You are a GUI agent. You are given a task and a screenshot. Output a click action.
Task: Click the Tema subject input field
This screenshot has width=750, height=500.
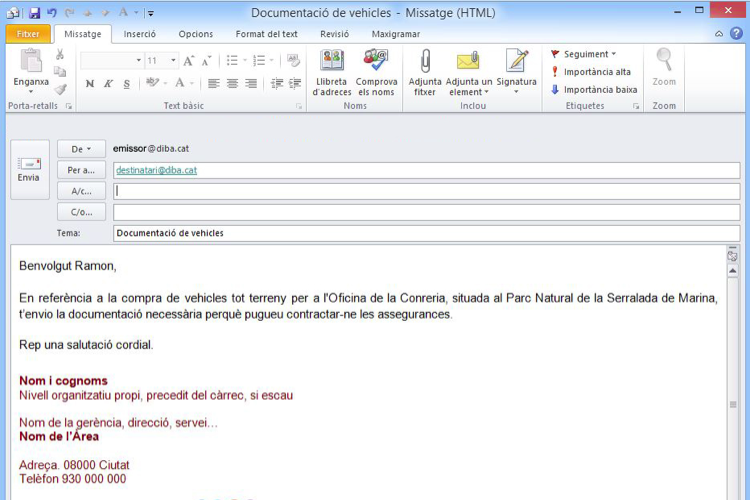coord(425,233)
